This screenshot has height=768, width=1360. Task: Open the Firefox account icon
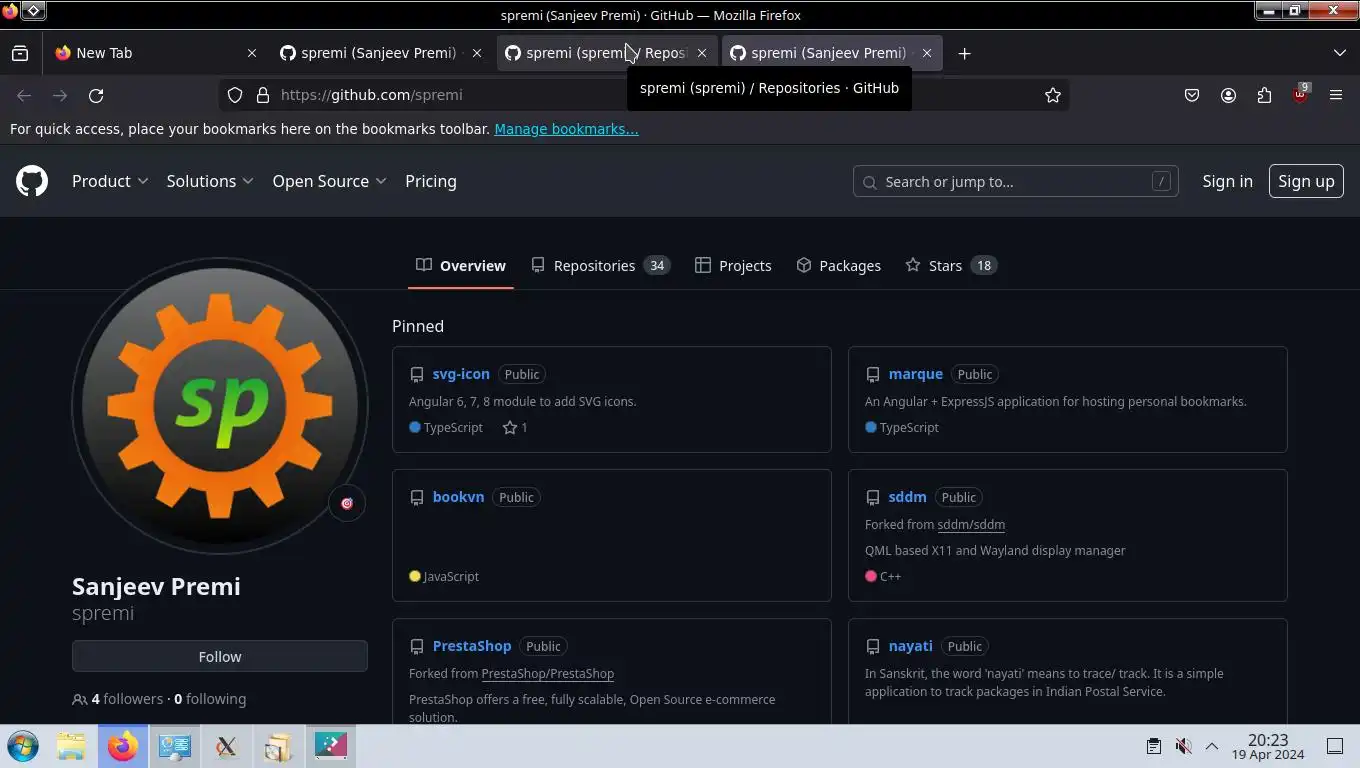click(x=1228, y=95)
